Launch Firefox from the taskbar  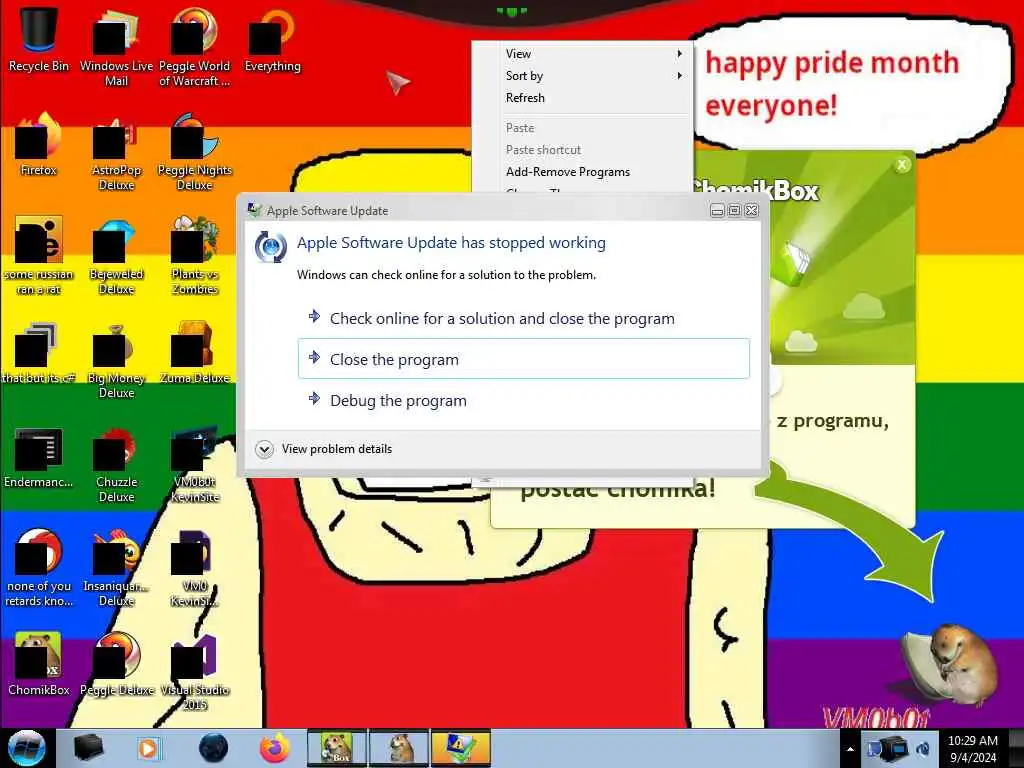pos(275,748)
